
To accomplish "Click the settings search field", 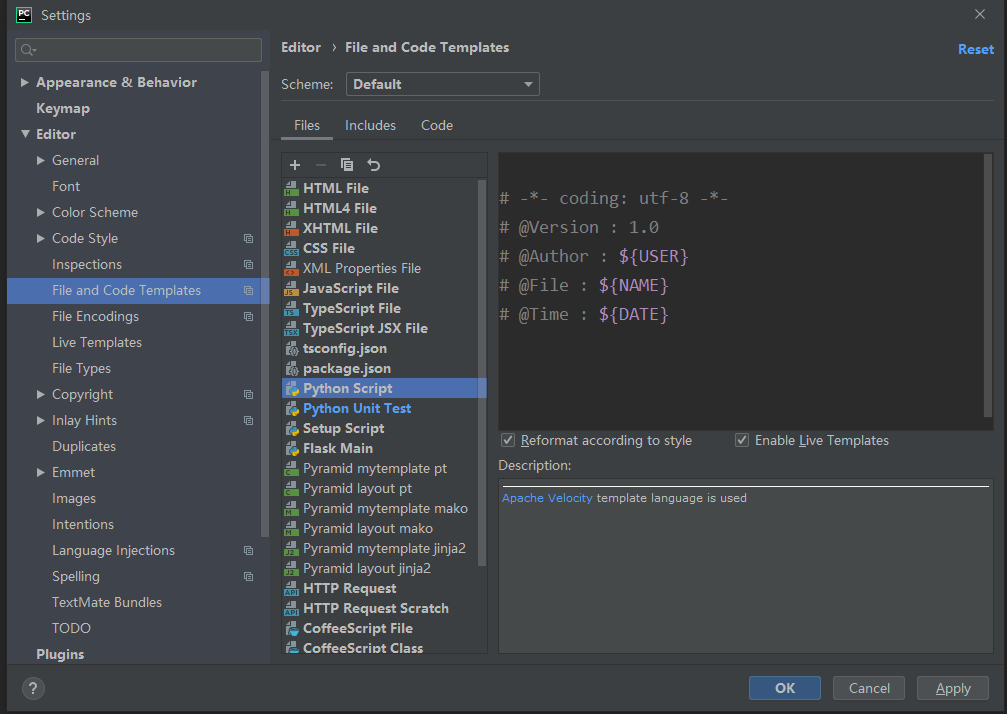I will 138,50.
